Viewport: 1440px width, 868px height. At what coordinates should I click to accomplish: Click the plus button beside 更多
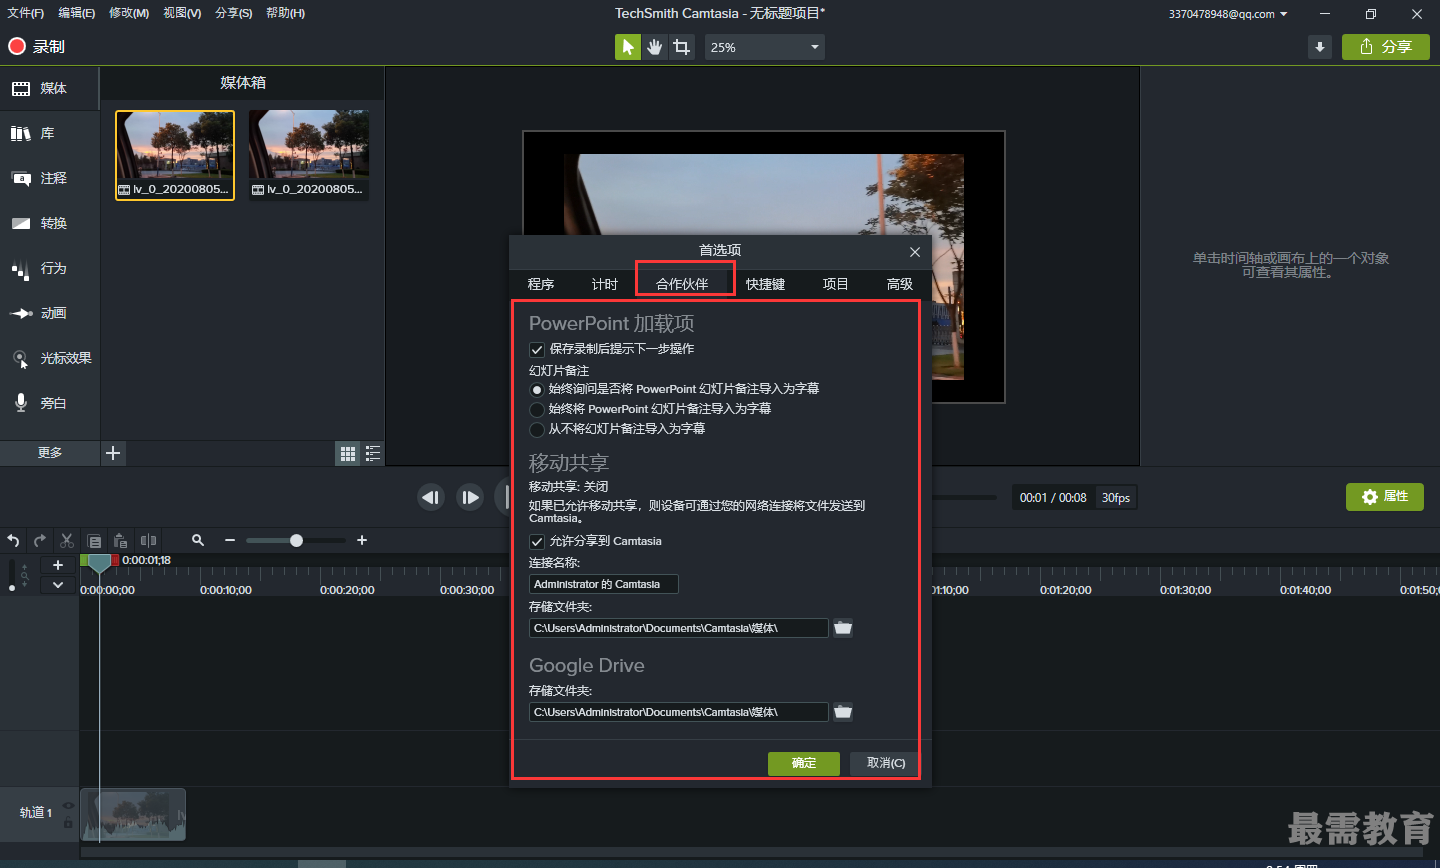113,453
